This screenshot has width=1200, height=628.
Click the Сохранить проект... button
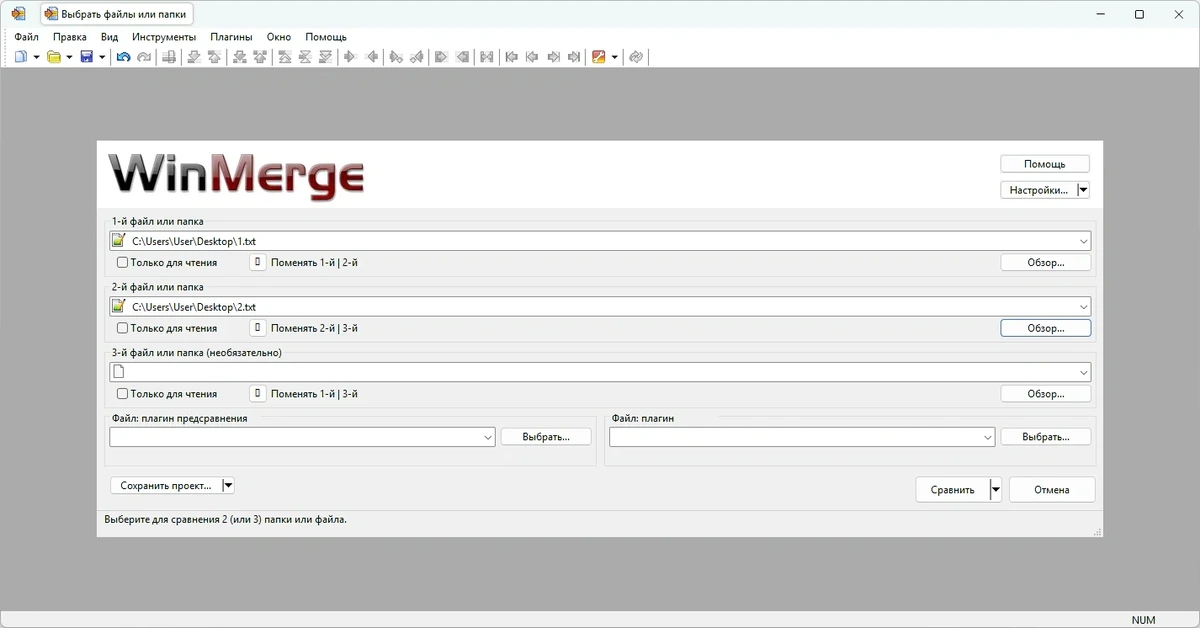[x=165, y=485]
